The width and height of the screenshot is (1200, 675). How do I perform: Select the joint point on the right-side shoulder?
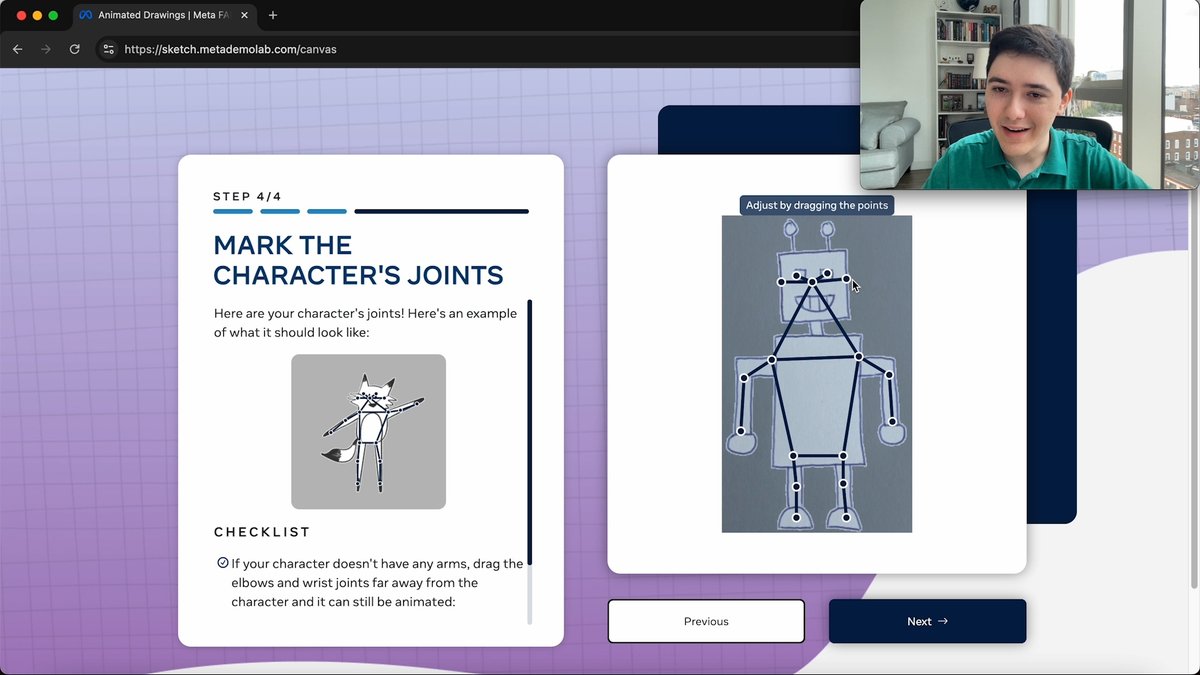858,356
